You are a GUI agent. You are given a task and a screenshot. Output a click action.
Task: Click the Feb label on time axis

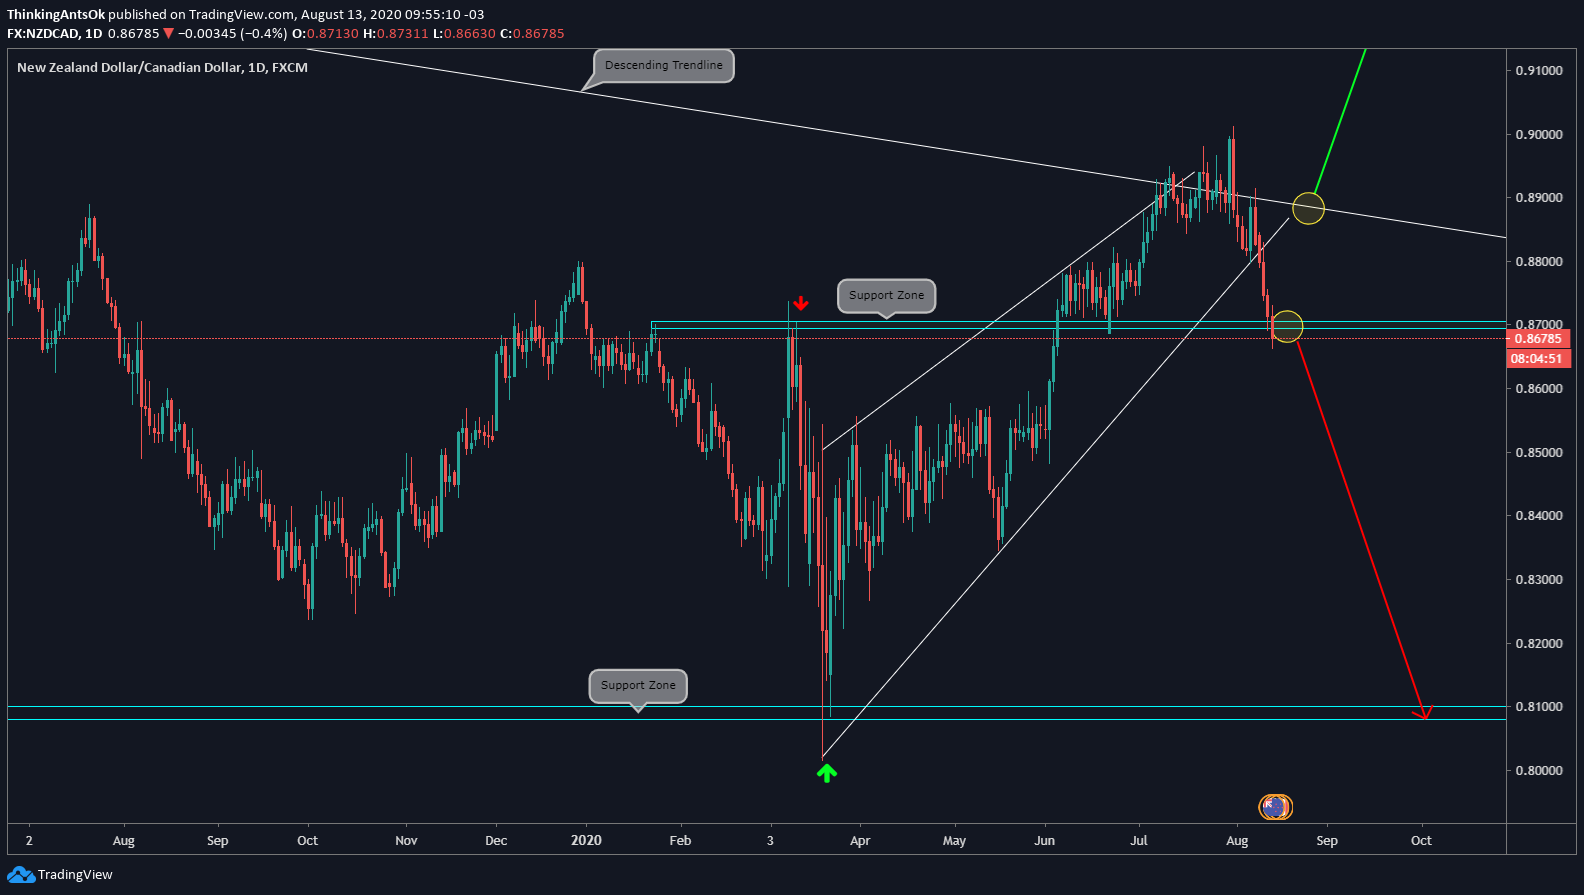point(680,841)
